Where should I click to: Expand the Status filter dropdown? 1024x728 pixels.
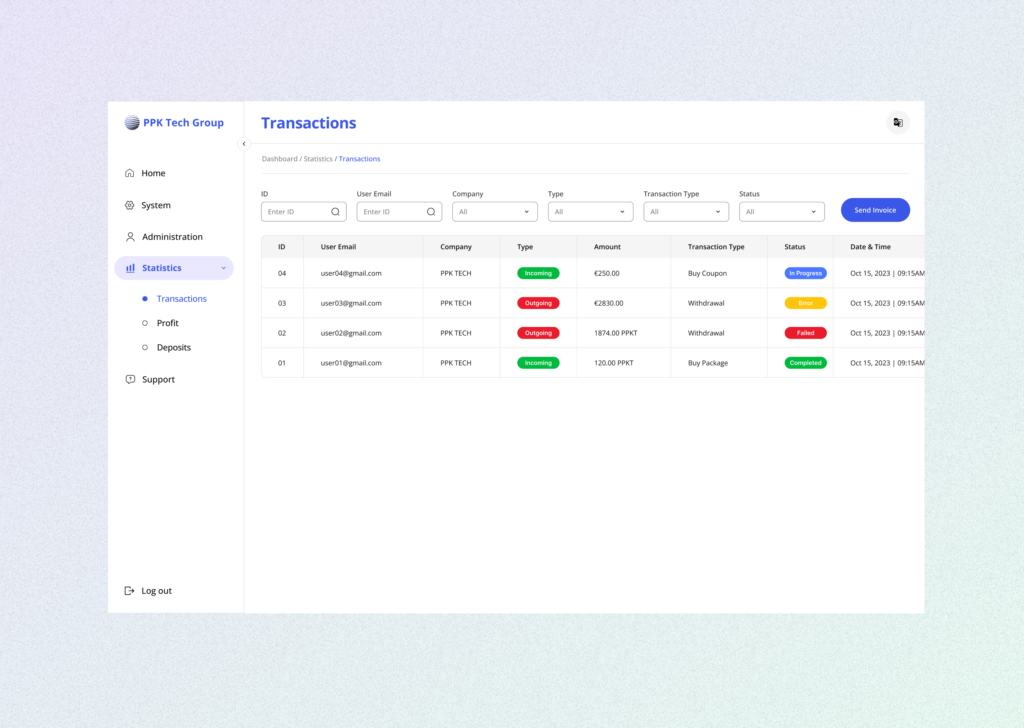(x=781, y=212)
